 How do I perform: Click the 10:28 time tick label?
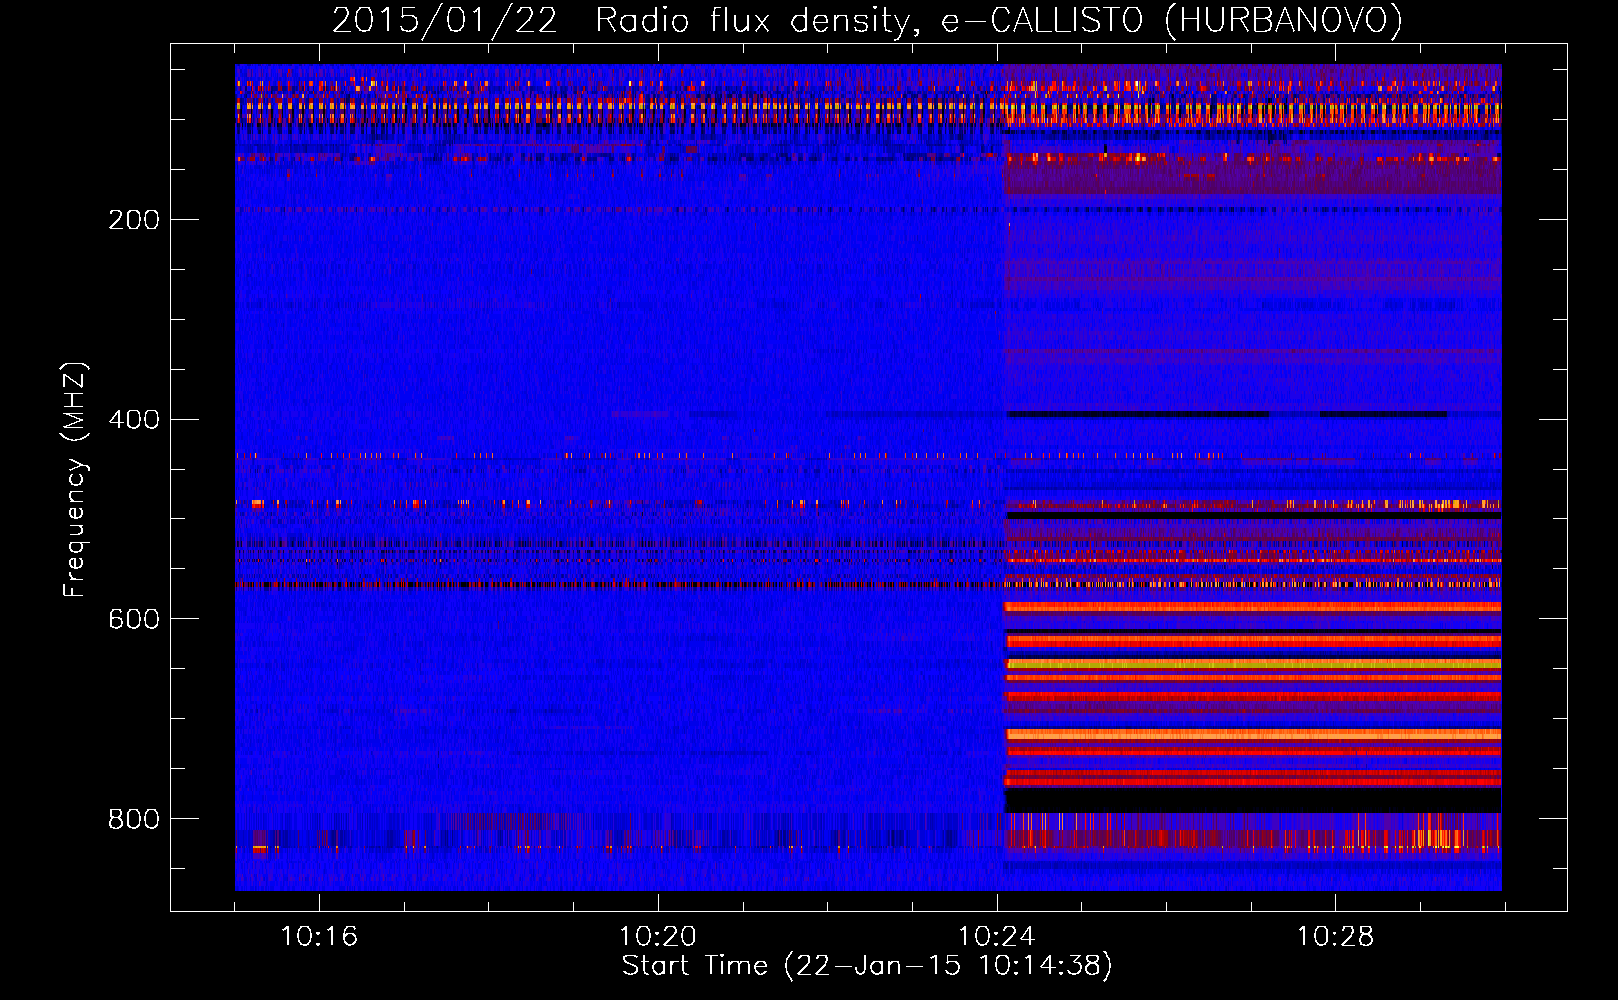(x=1336, y=937)
